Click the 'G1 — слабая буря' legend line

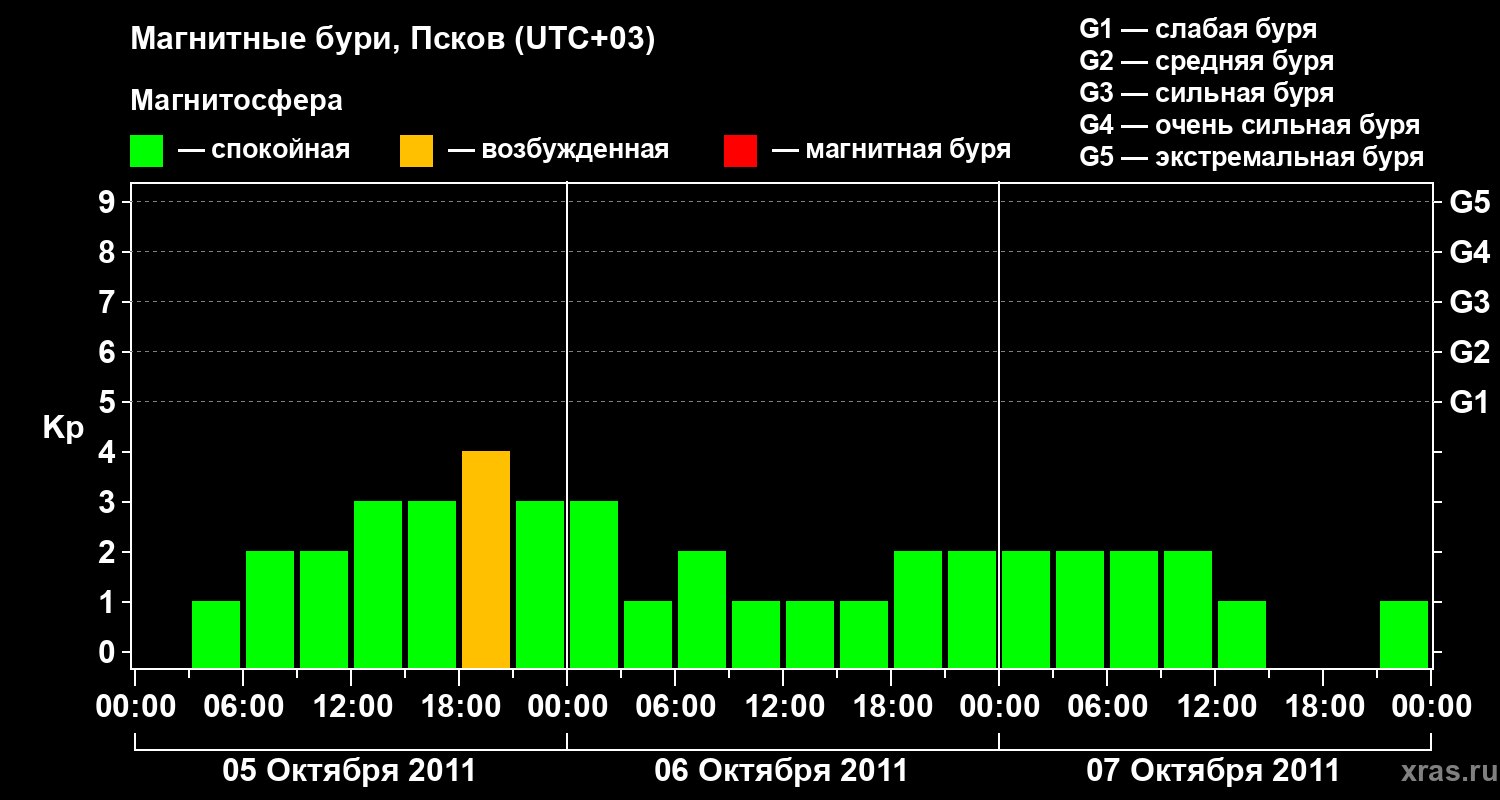[1198, 29]
